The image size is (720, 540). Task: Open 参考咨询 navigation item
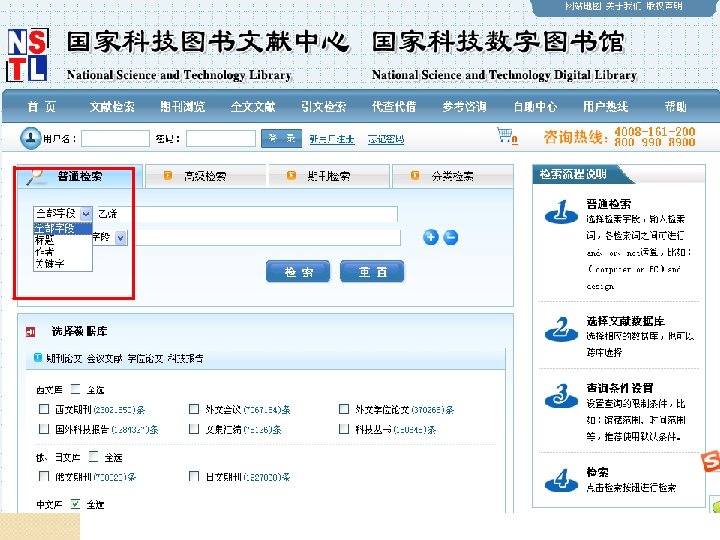pos(464,107)
